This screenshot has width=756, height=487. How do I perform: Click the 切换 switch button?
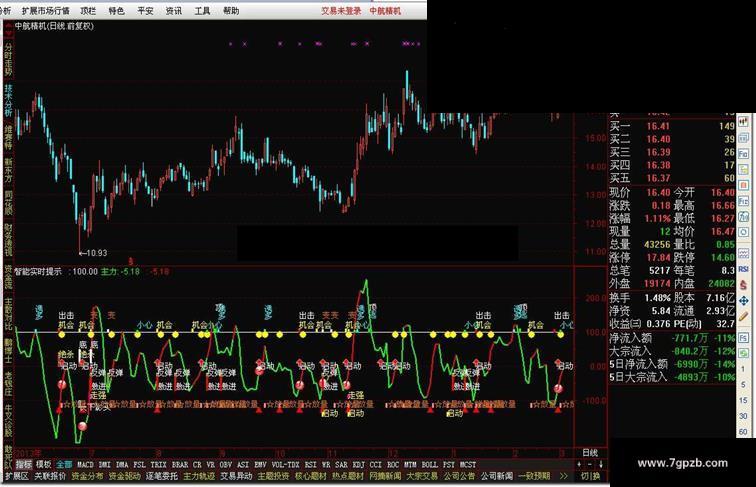(x=590, y=476)
